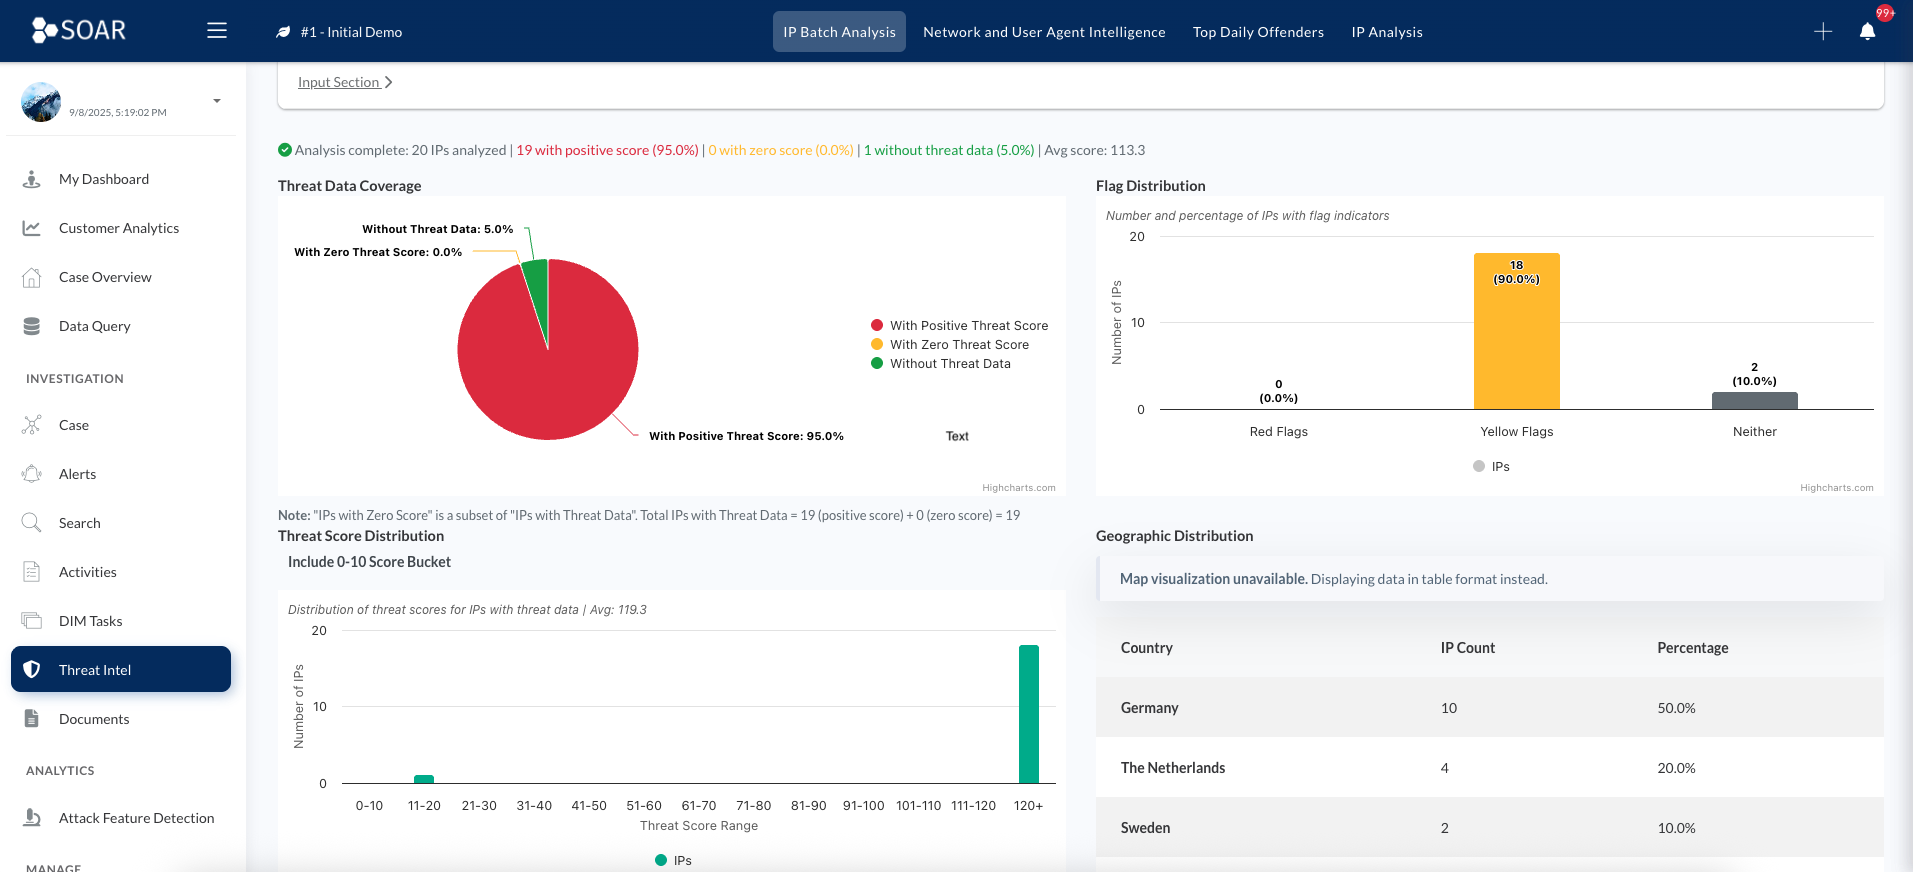Switch to the IP Batch Analysis tab
1913x872 pixels.
[x=839, y=32]
